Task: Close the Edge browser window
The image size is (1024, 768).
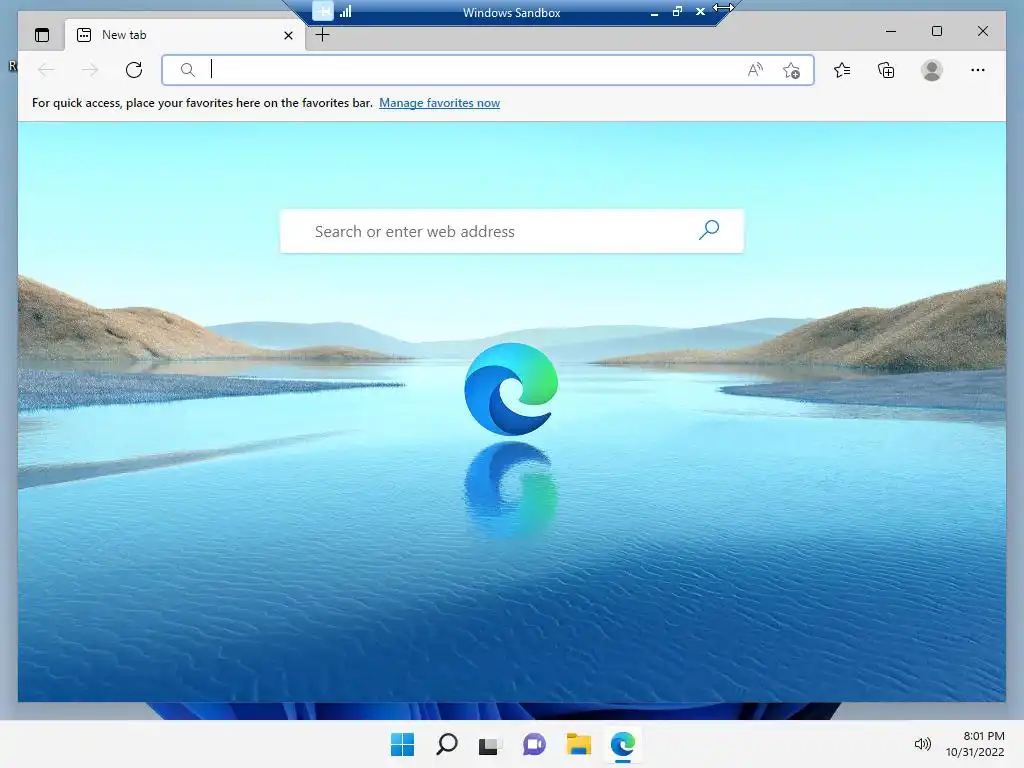Action: click(983, 31)
